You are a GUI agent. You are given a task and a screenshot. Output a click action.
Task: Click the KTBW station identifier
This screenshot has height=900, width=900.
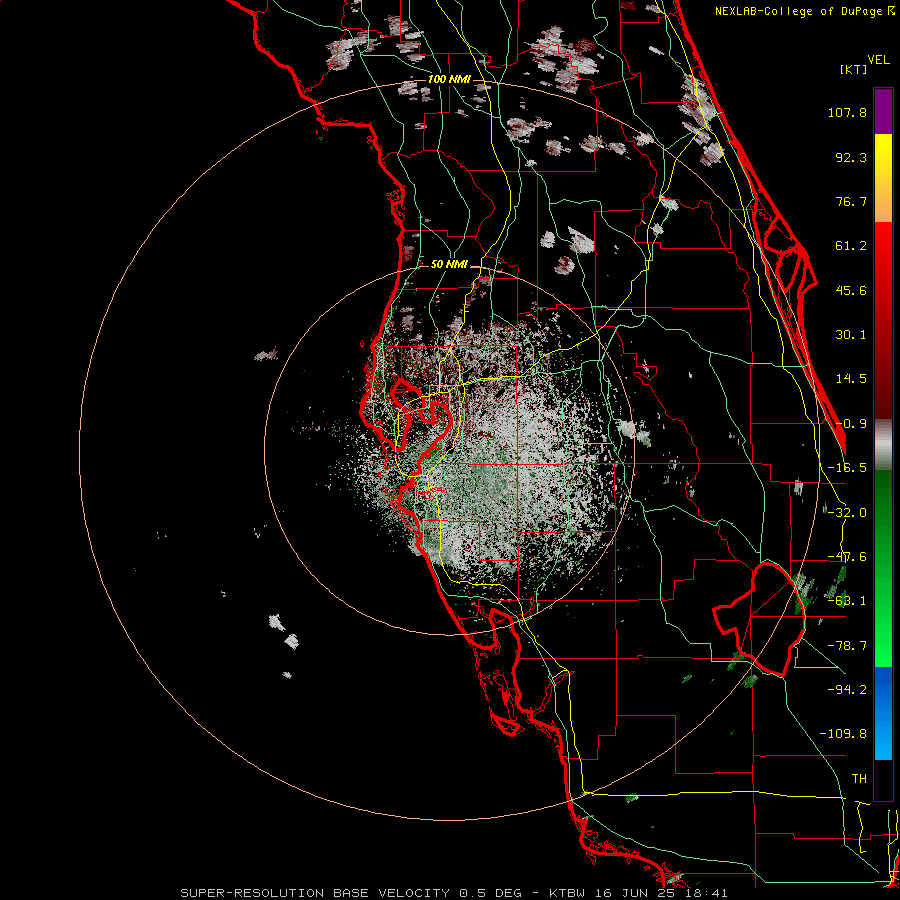coord(567,893)
